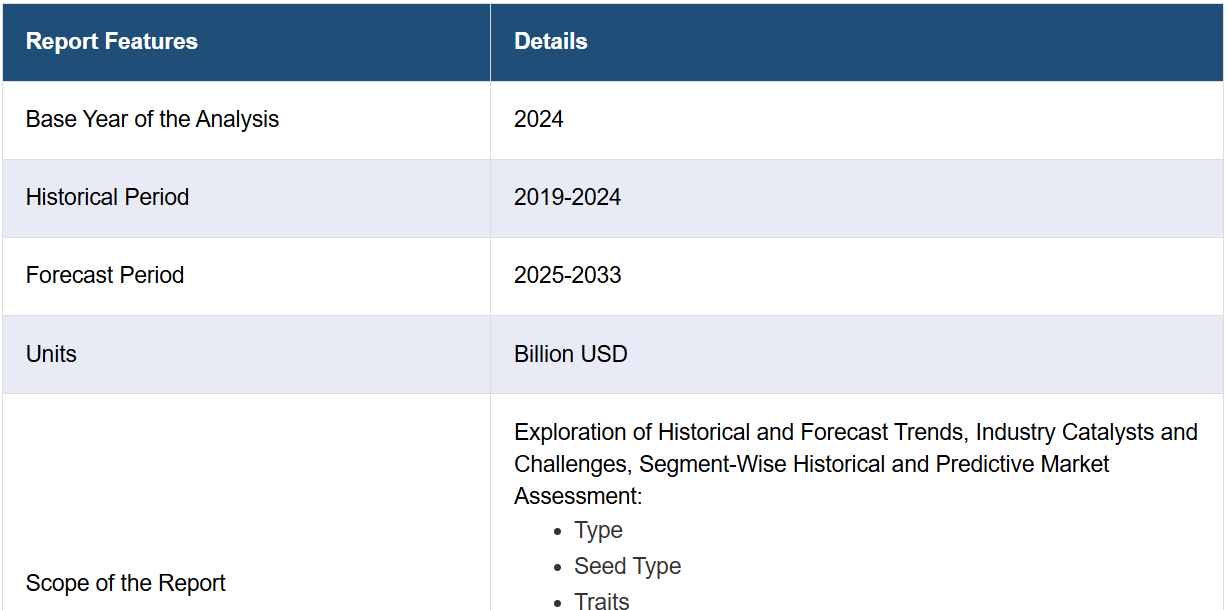Click the word "Assessment:" in the scope details
The image size is (1229, 610).
578,497
